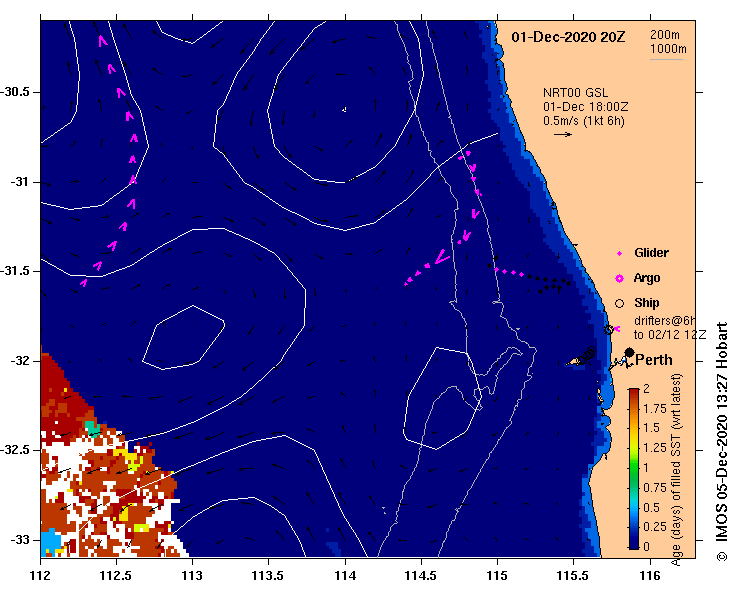
Task: Click the 'to 02/12 12Z' text
Action: [670, 335]
